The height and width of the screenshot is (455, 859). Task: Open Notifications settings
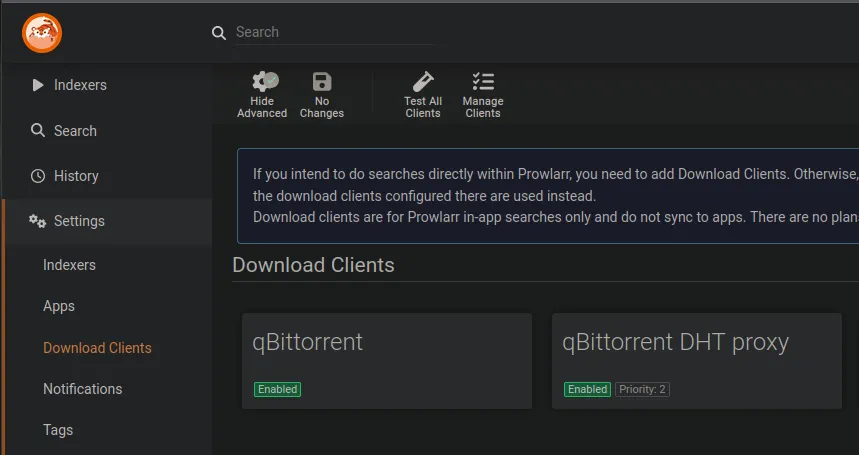pos(82,389)
